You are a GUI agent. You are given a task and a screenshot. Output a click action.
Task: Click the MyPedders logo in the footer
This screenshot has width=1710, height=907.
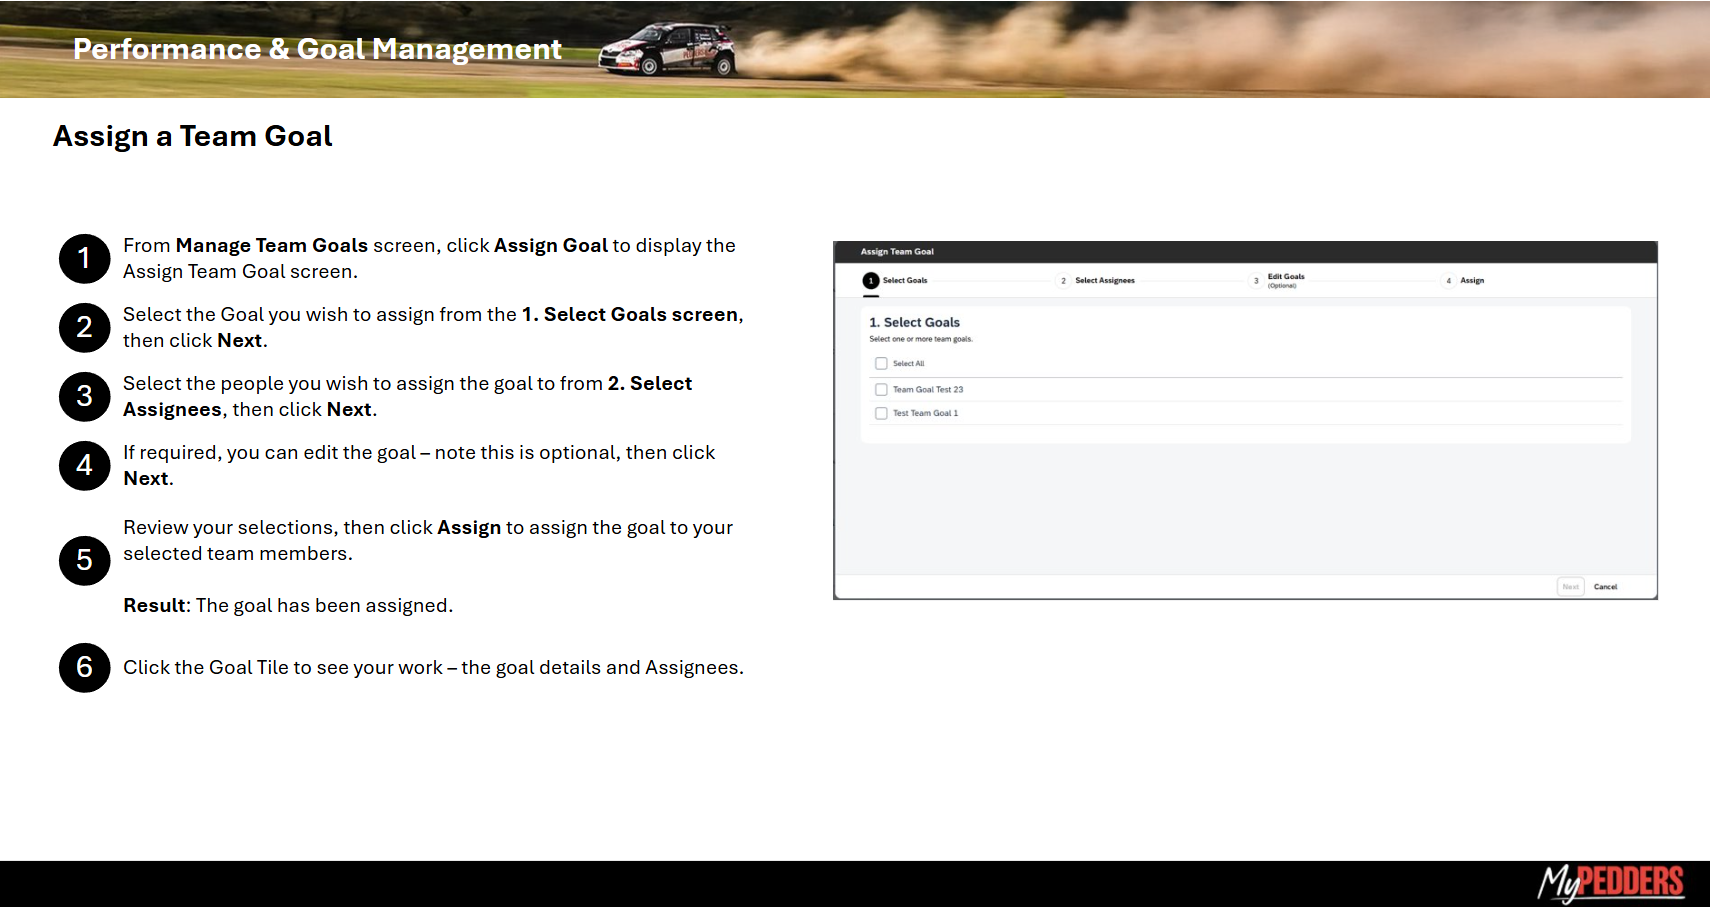(1610, 882)
